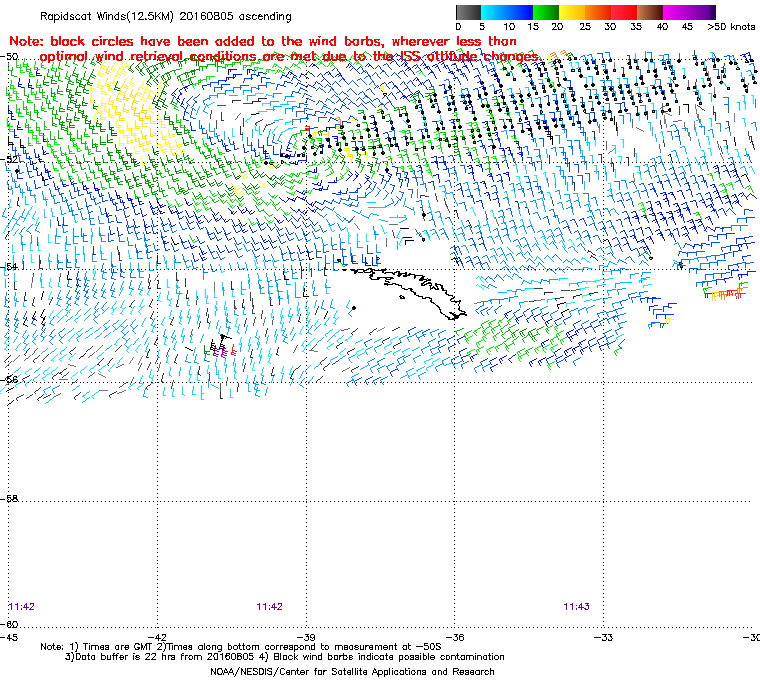Click the "Rapidscat Winds(12.5KM) 20160805 ascending" title
760x688 pixels.
[166, 16]
